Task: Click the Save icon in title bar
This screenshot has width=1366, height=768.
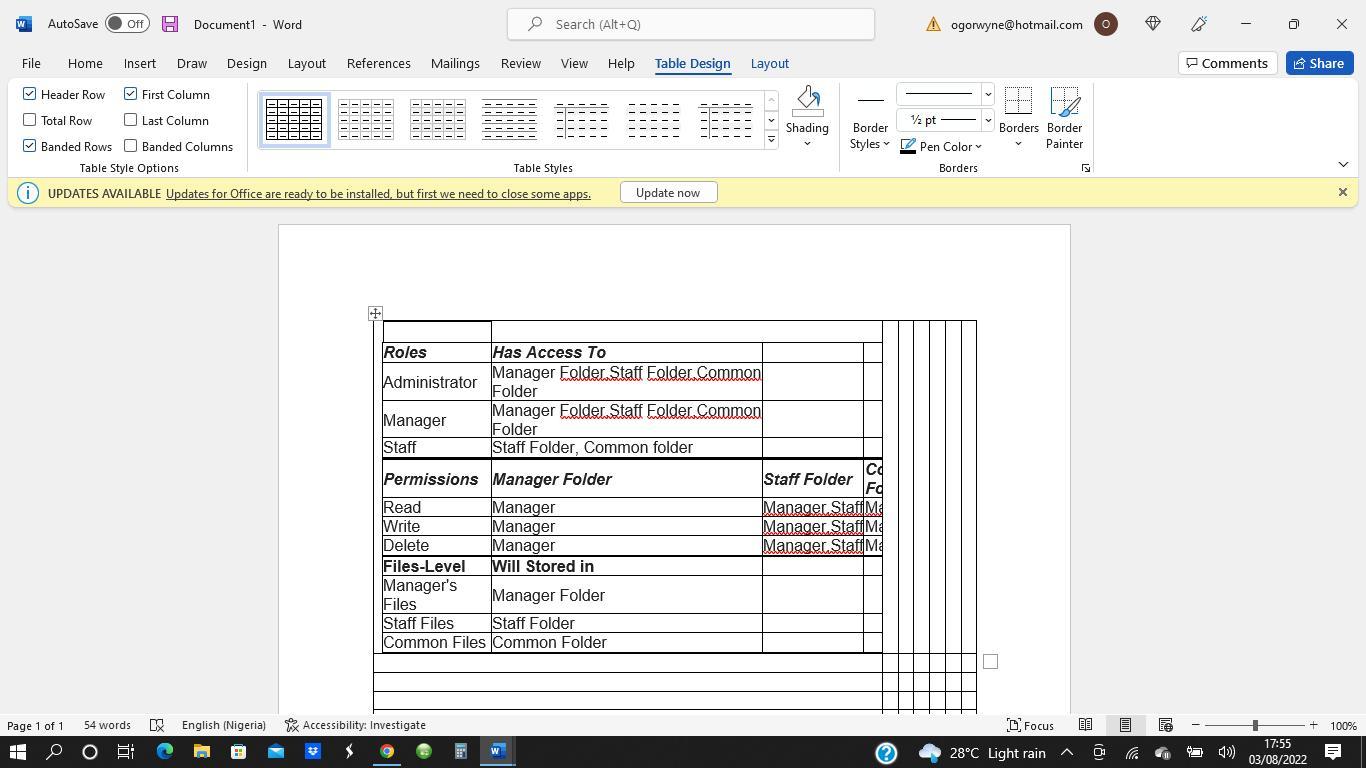Action: (x=170, y=24)
